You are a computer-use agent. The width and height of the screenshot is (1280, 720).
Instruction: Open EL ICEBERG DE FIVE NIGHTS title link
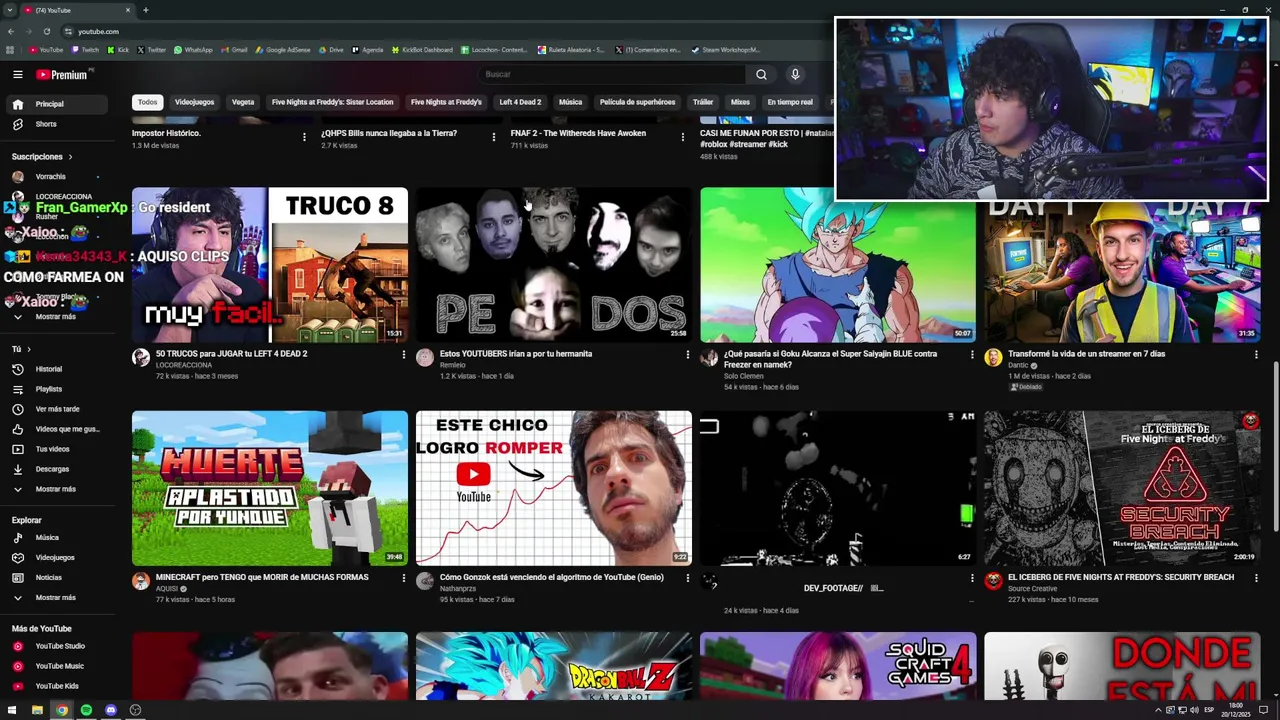coord(1120,578)
